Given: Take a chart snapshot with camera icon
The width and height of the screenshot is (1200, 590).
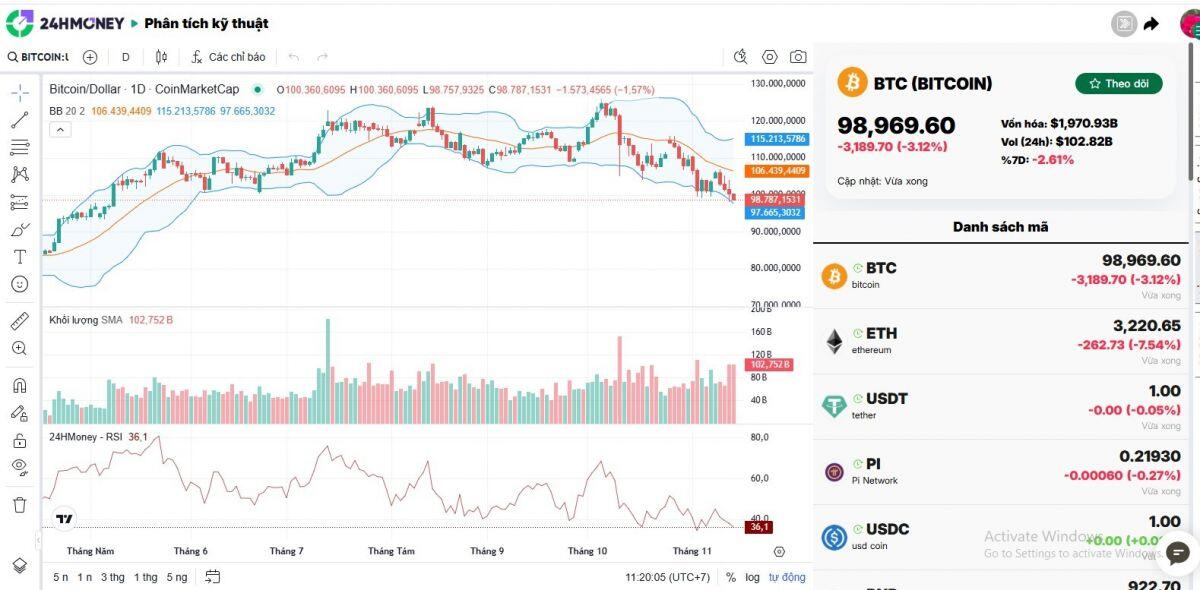Looking at the screenshot, I should pyautogui.click(x=798, y=57).
